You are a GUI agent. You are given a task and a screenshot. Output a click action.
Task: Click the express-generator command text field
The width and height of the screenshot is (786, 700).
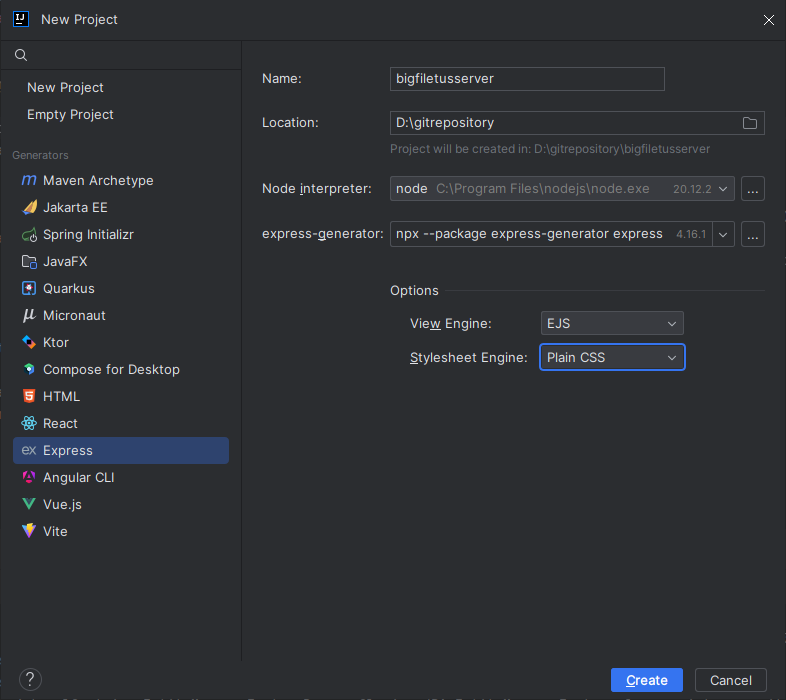tap(551, 234)
